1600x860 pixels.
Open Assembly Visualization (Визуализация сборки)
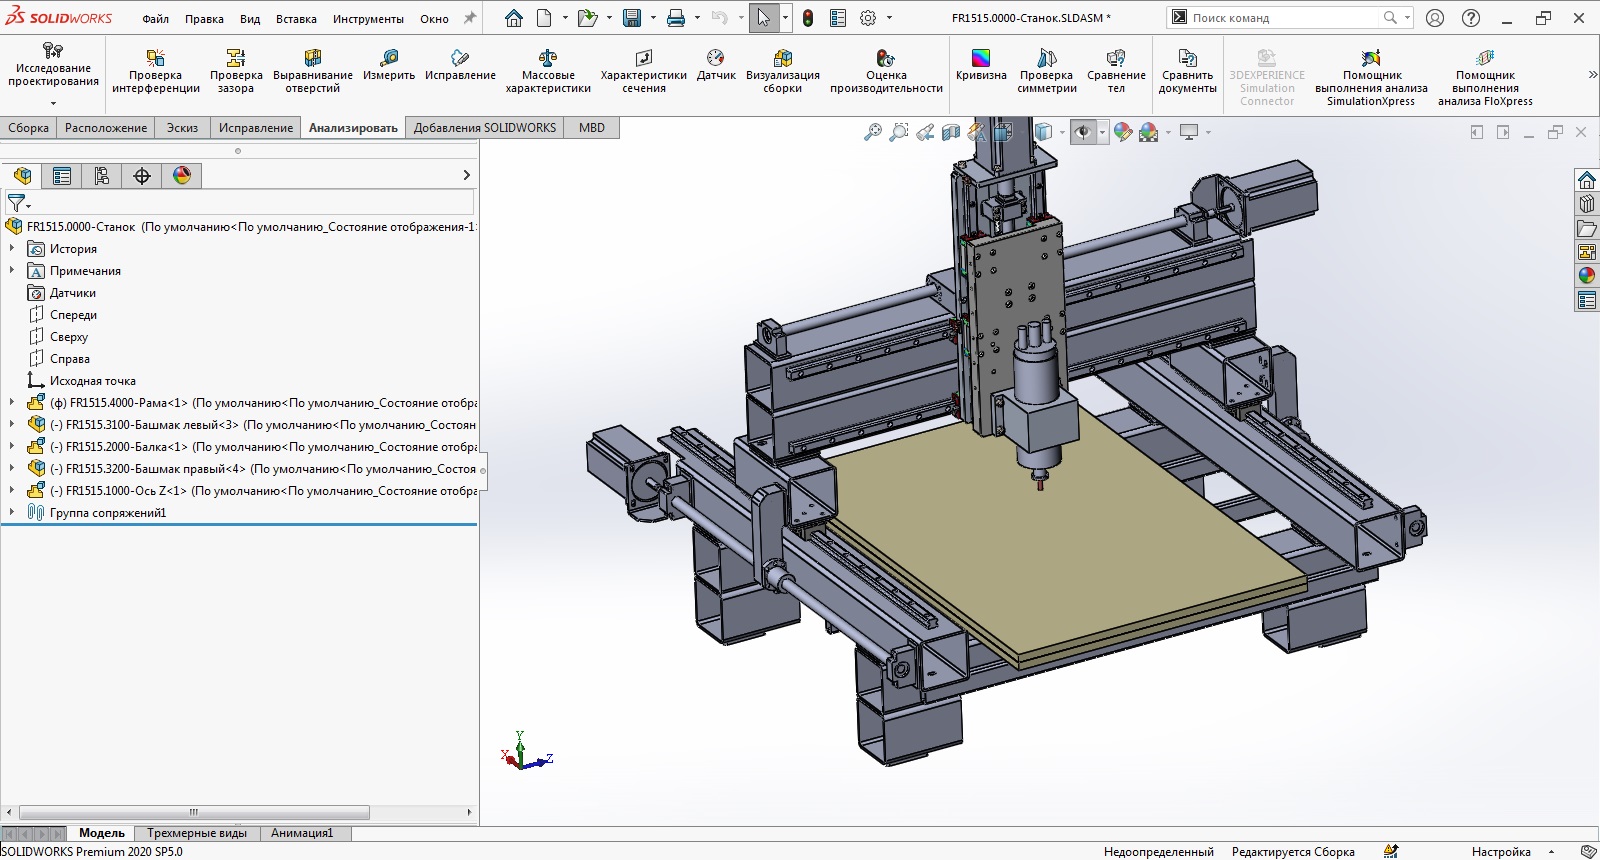click(783, 70)
